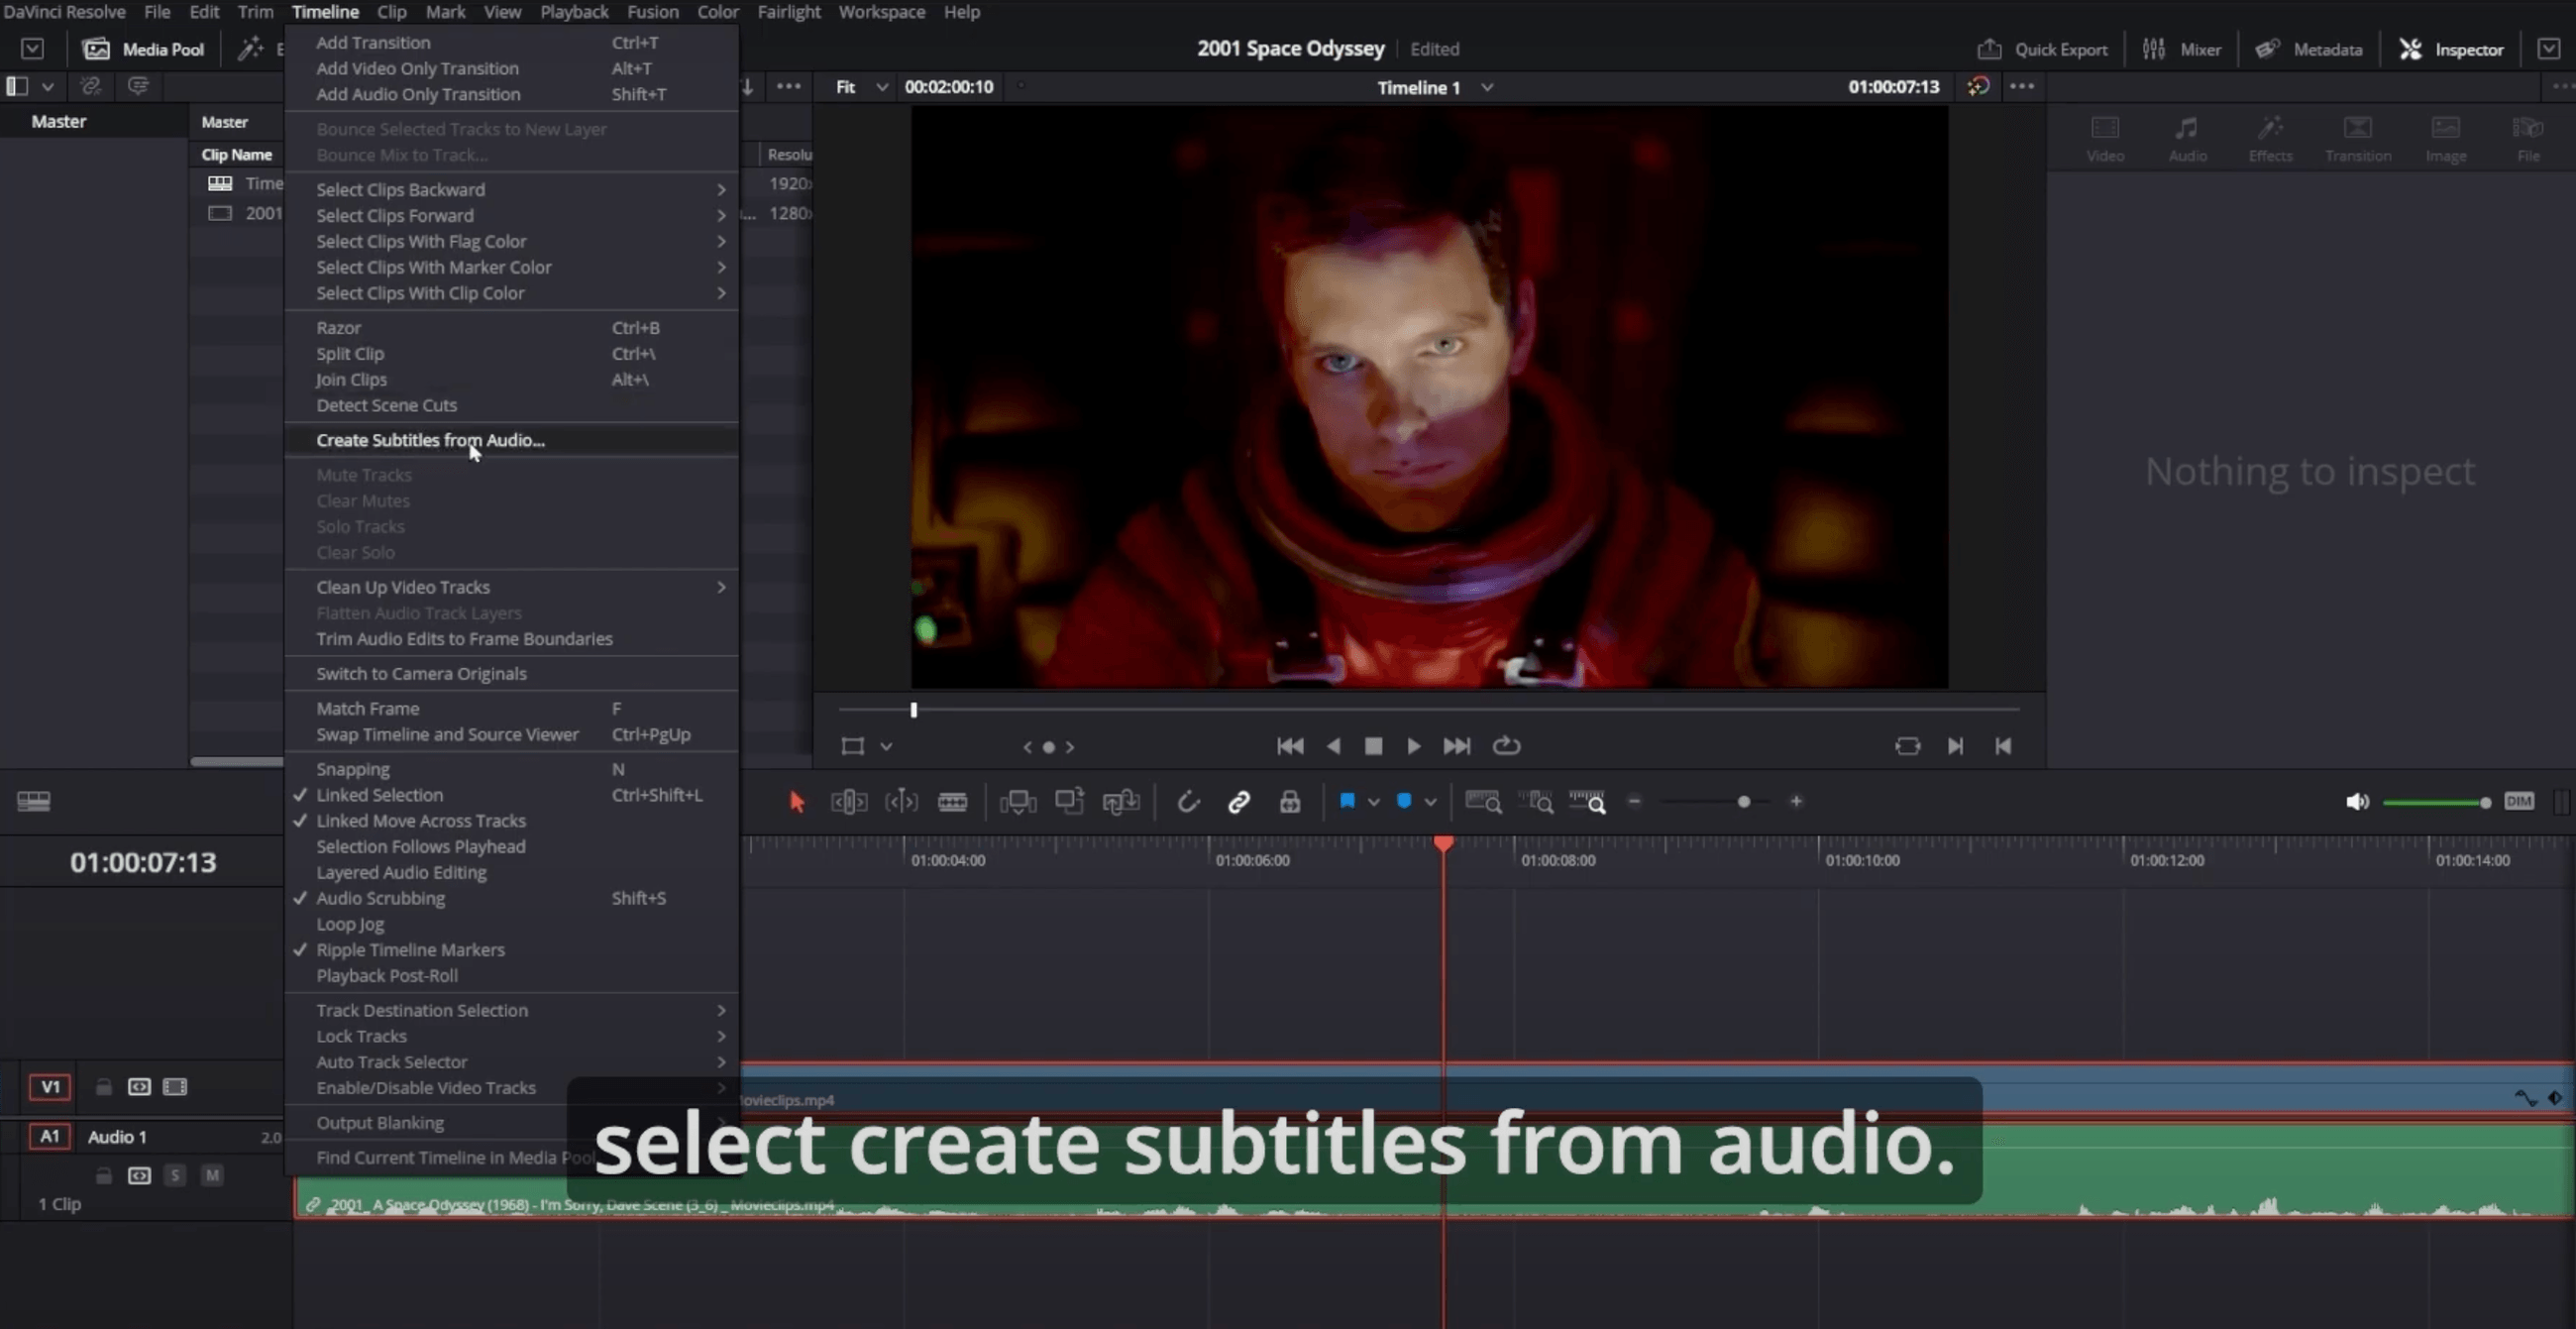Mute the Audio 1 track

click(x=213, y=1175)
